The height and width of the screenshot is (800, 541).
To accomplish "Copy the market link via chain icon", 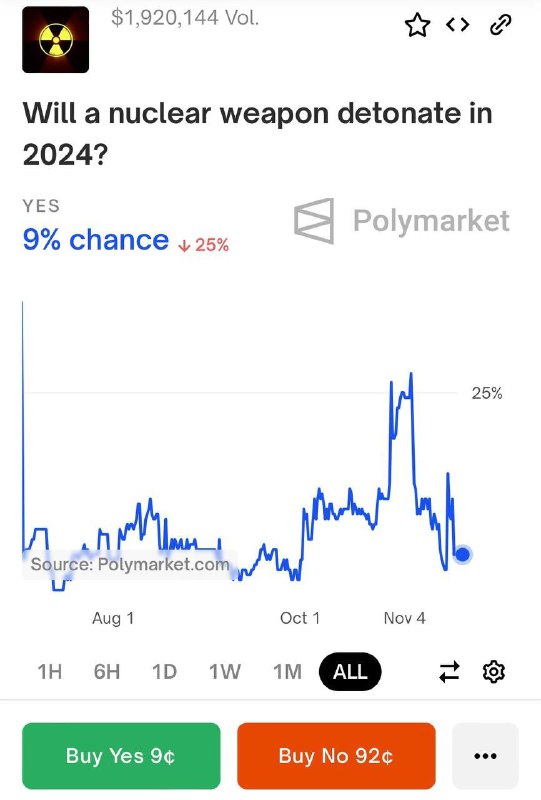I will point(500,25).
